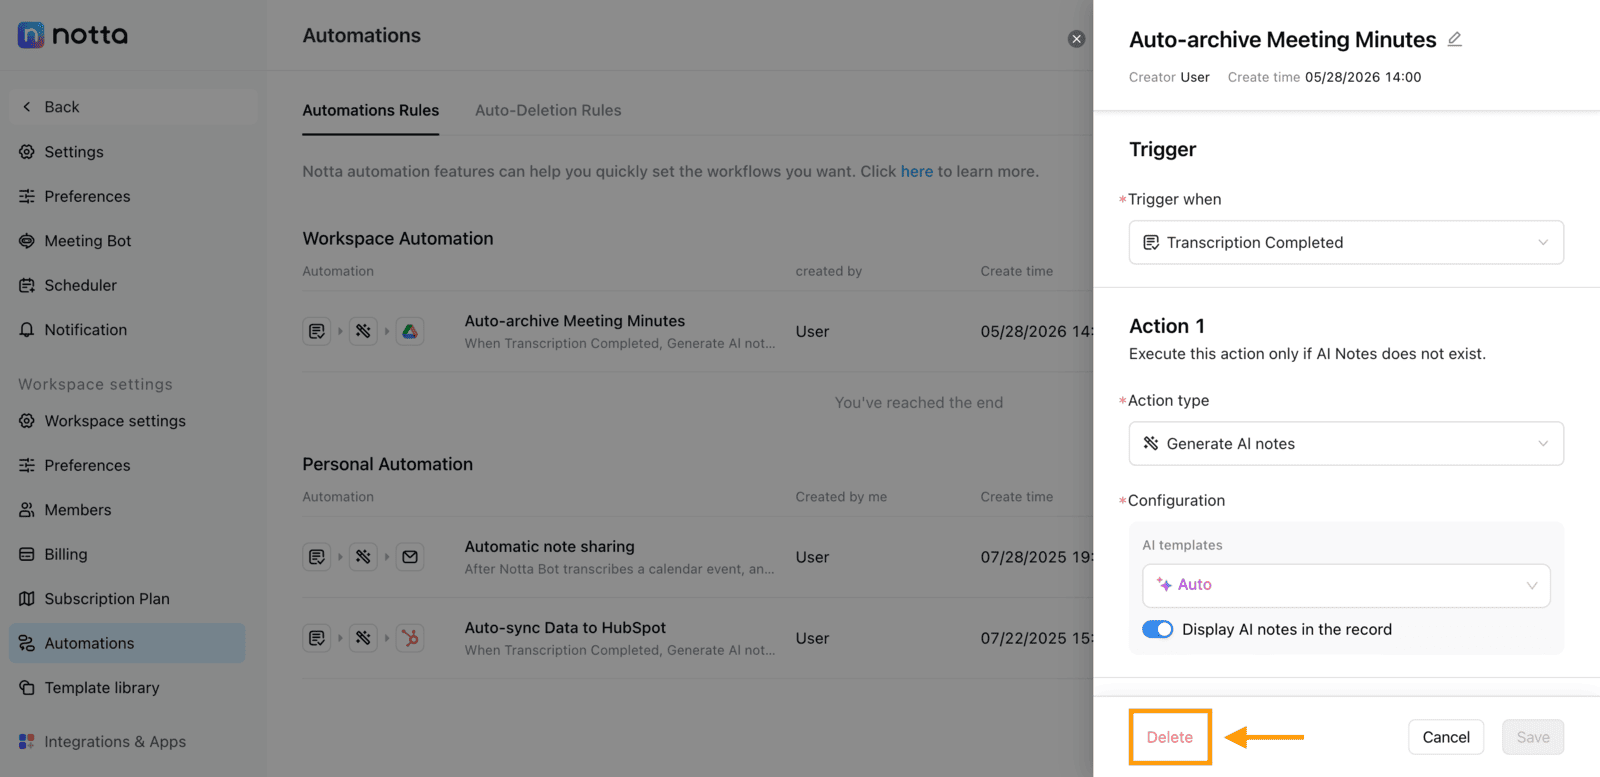
Task: Open the Action type Generate AI notes dropdown
Action: coord(1346,443)
